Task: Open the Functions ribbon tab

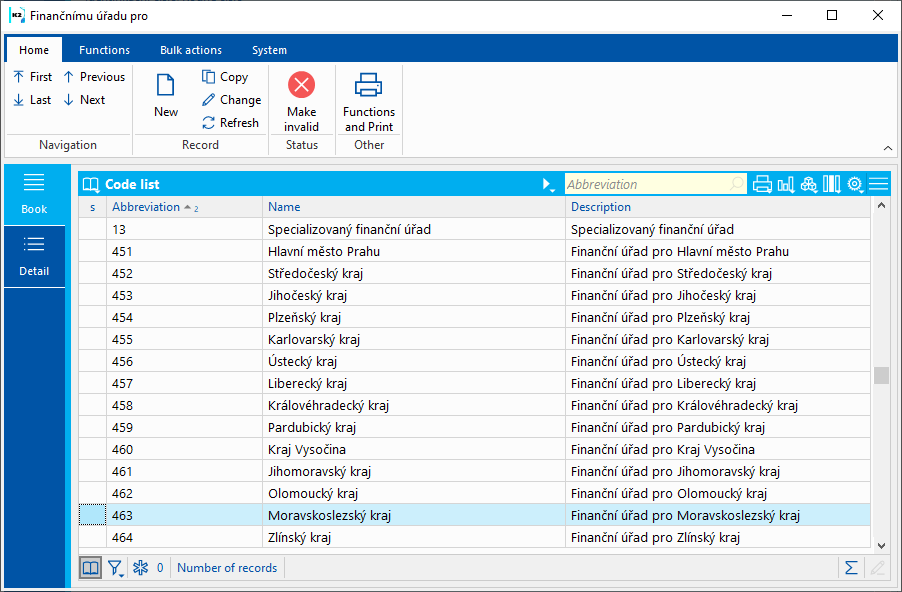Action: click(x=104, y=50)
